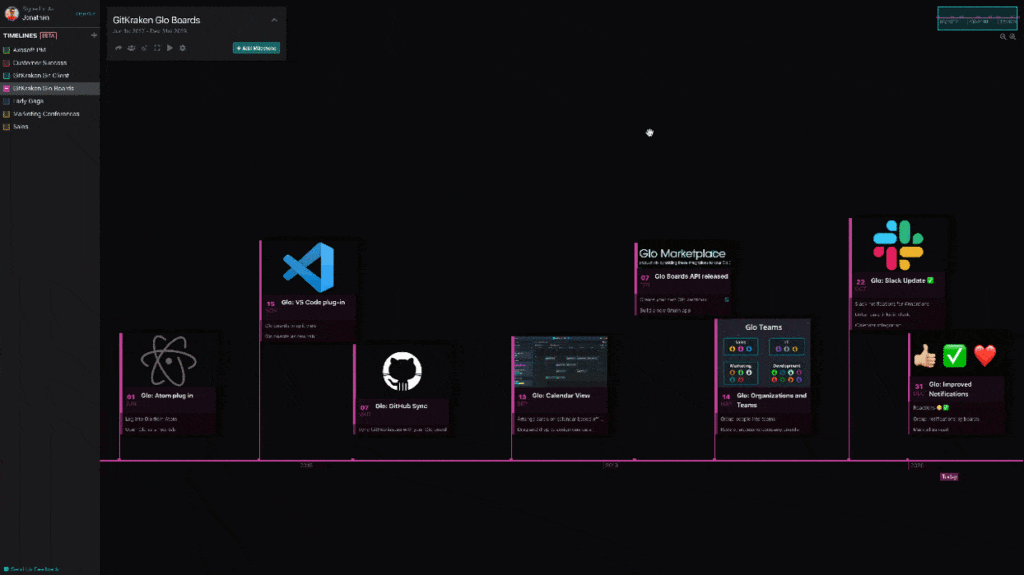Click the Calendar View screenshot thumbnail
This screenshot has width=1024, height=575.
coord(560,362)
